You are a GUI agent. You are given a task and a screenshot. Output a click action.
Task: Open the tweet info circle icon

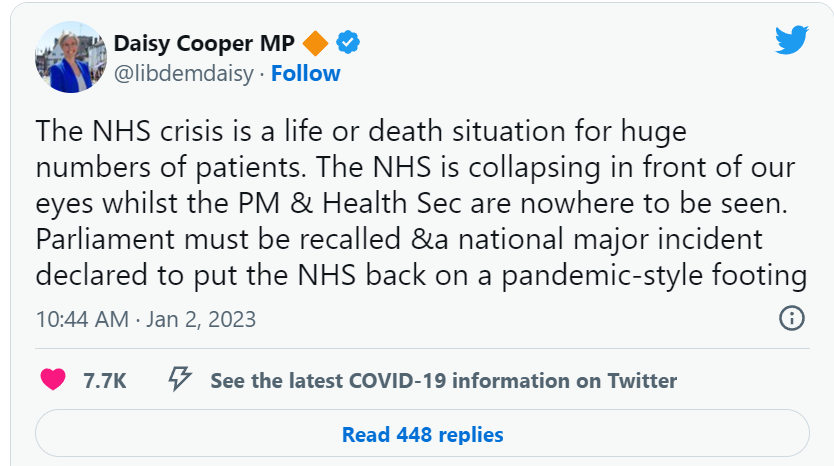coord(791,319)
